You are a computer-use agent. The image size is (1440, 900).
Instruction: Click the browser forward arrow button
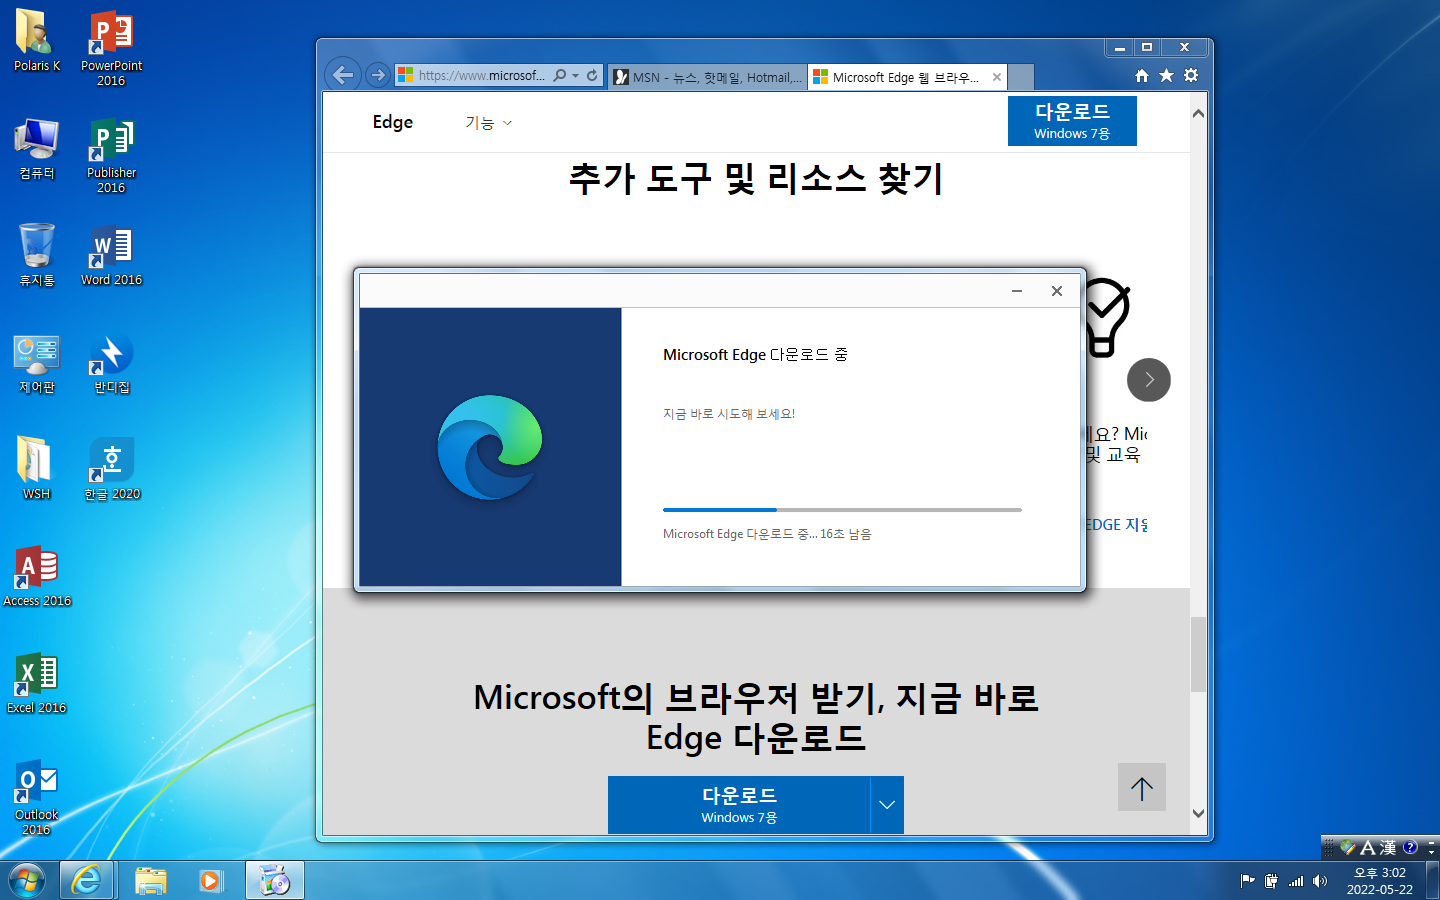(377, 75)
